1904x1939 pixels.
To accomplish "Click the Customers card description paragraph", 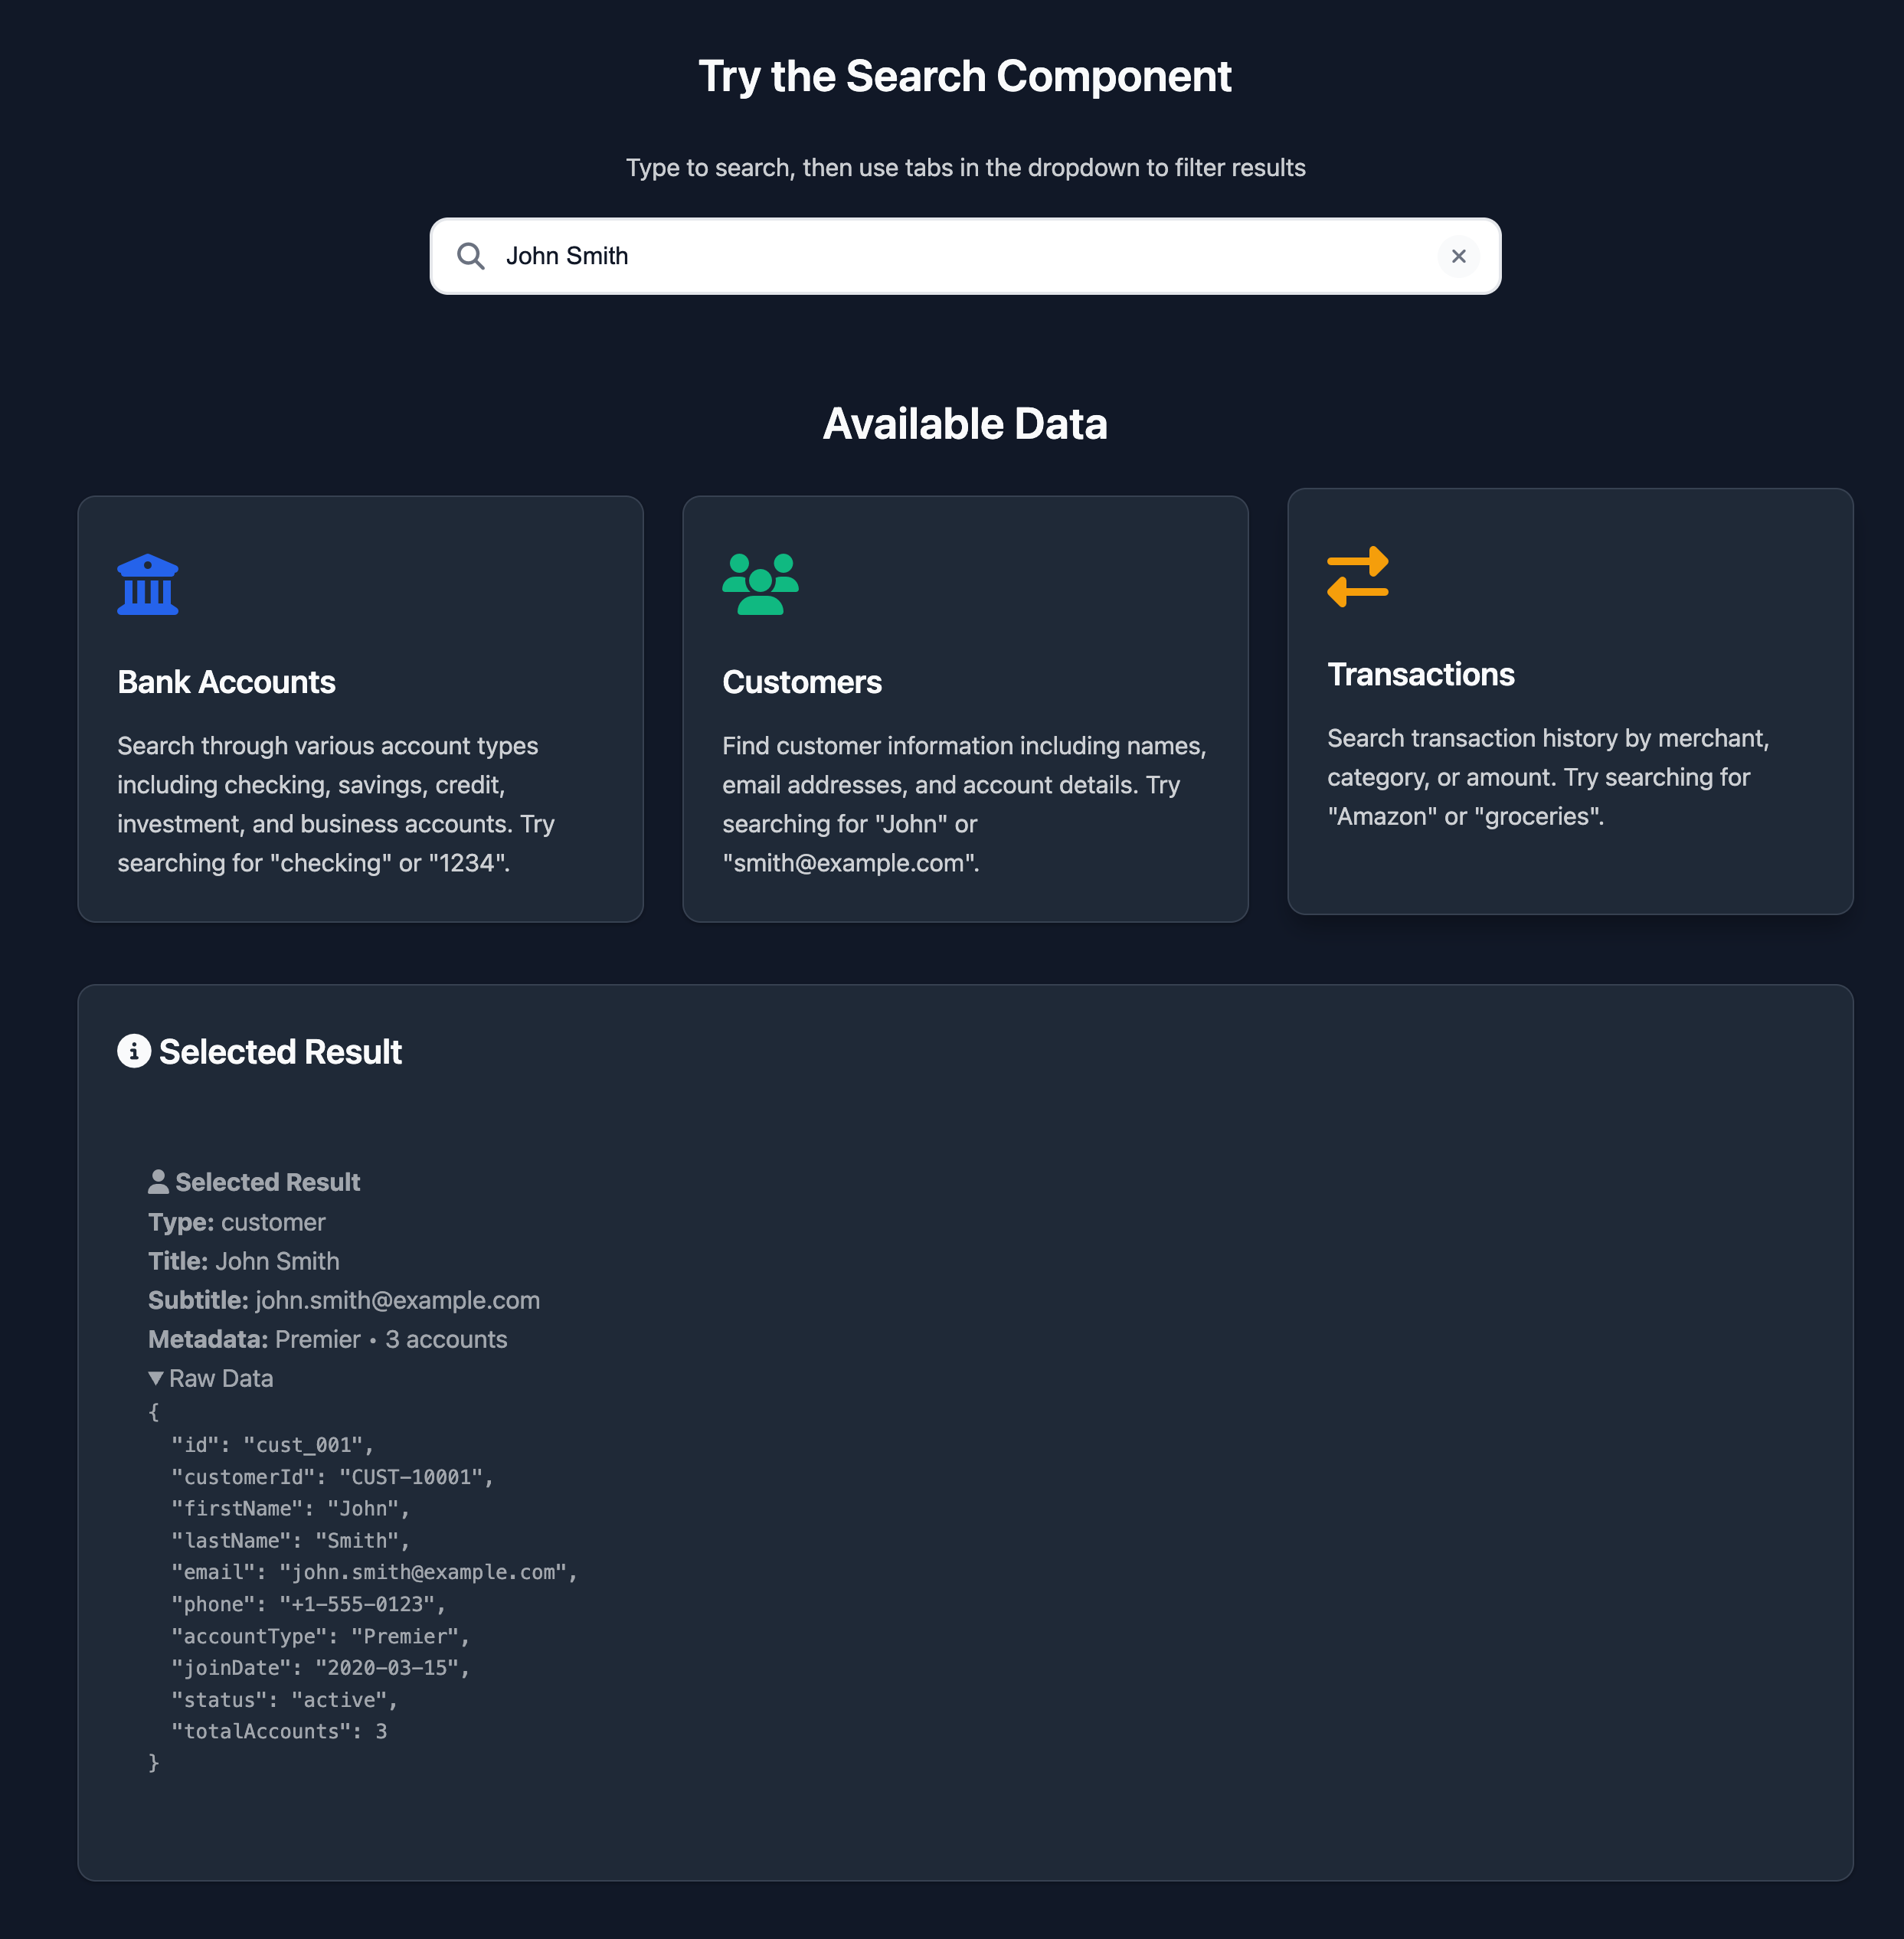I will point(963,804).
